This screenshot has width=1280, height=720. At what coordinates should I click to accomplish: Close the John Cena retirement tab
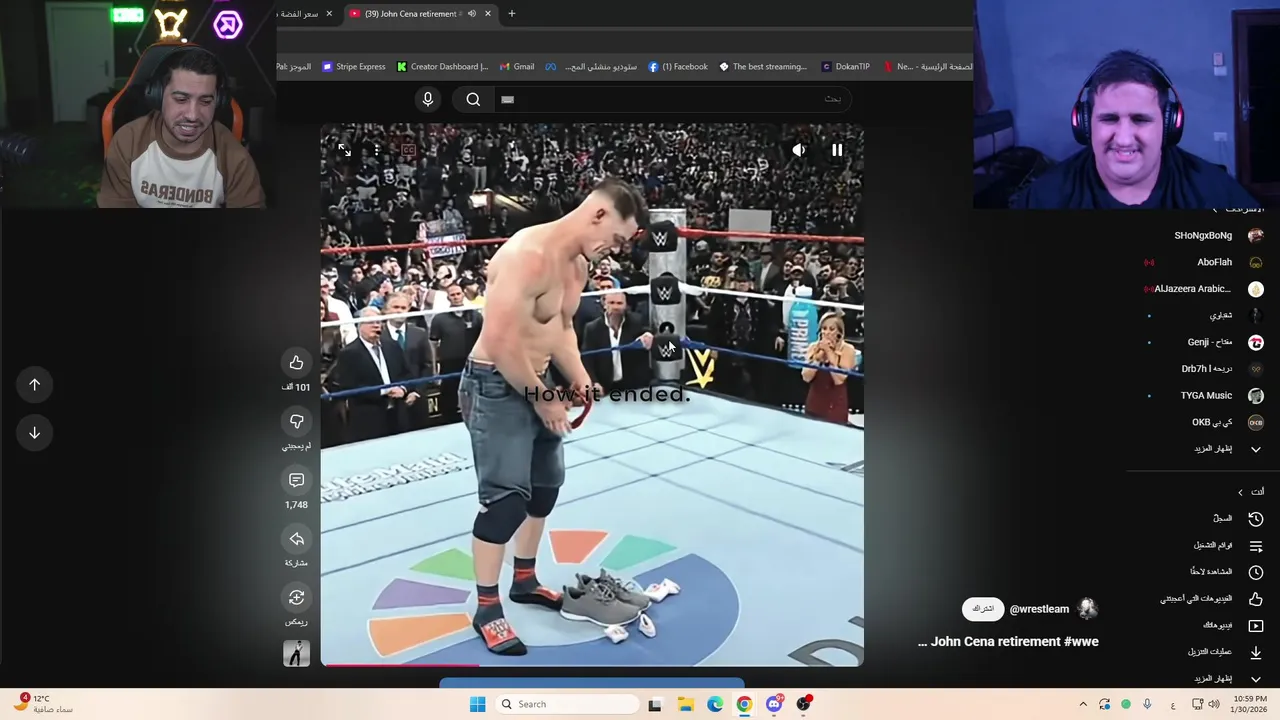[x=488, y=14]
